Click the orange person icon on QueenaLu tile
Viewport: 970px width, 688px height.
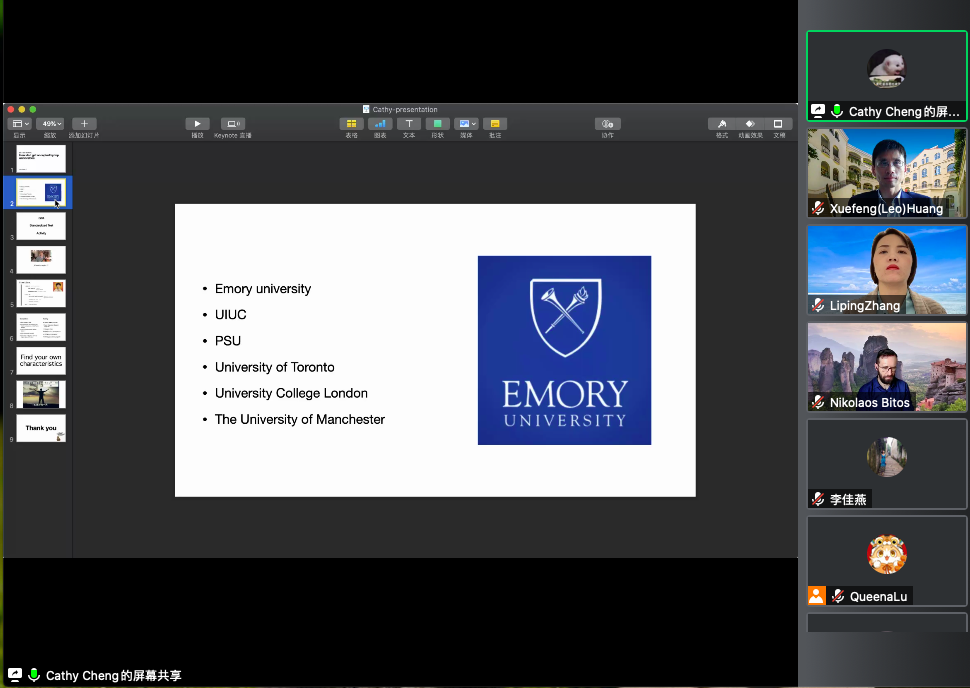(817, 596)
